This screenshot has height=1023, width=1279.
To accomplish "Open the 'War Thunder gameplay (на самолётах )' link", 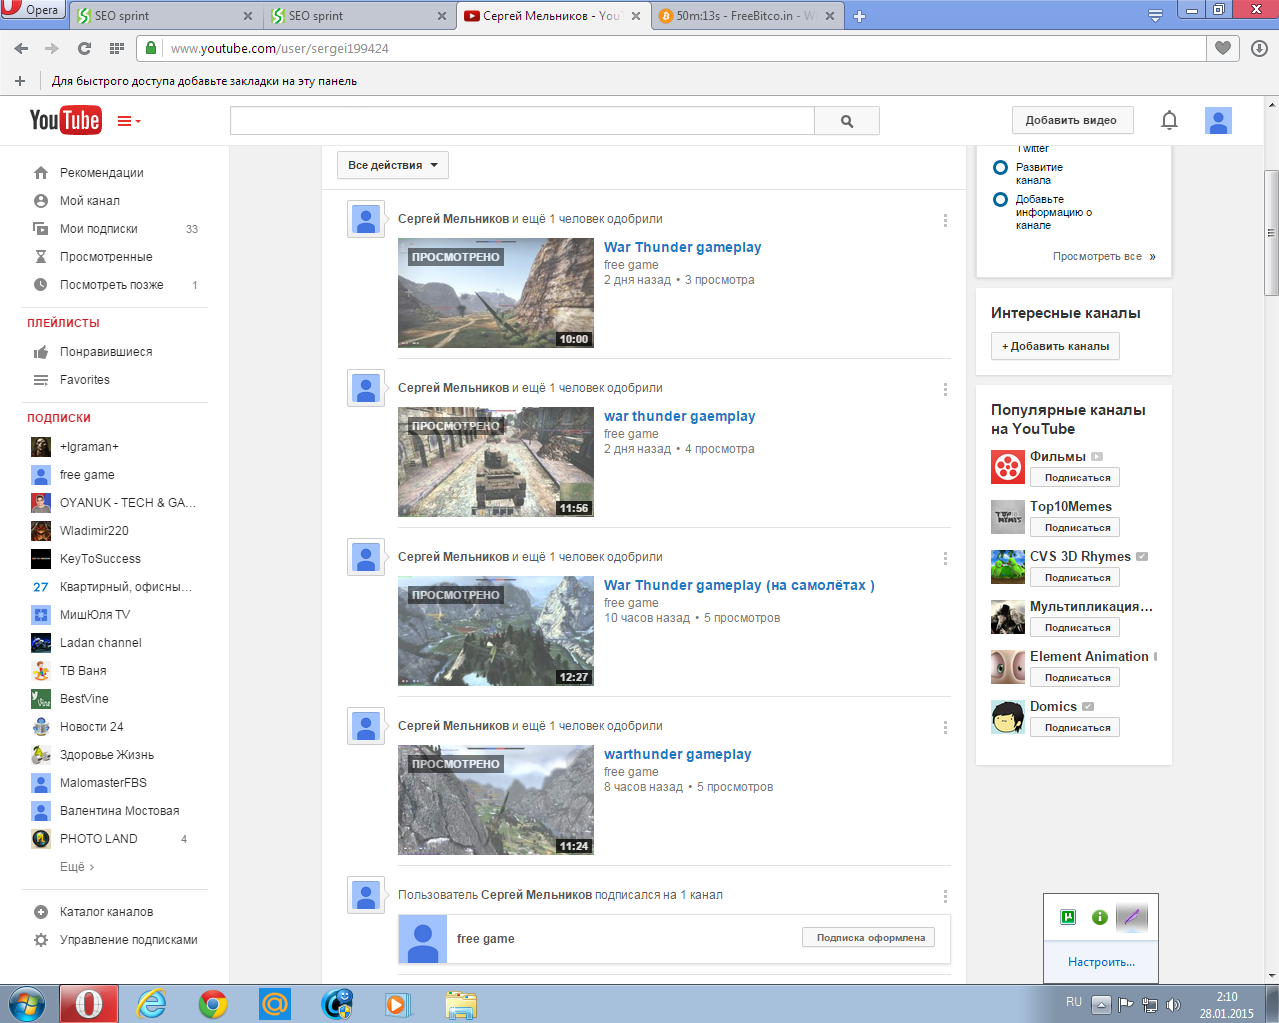I will click(738, 585).
